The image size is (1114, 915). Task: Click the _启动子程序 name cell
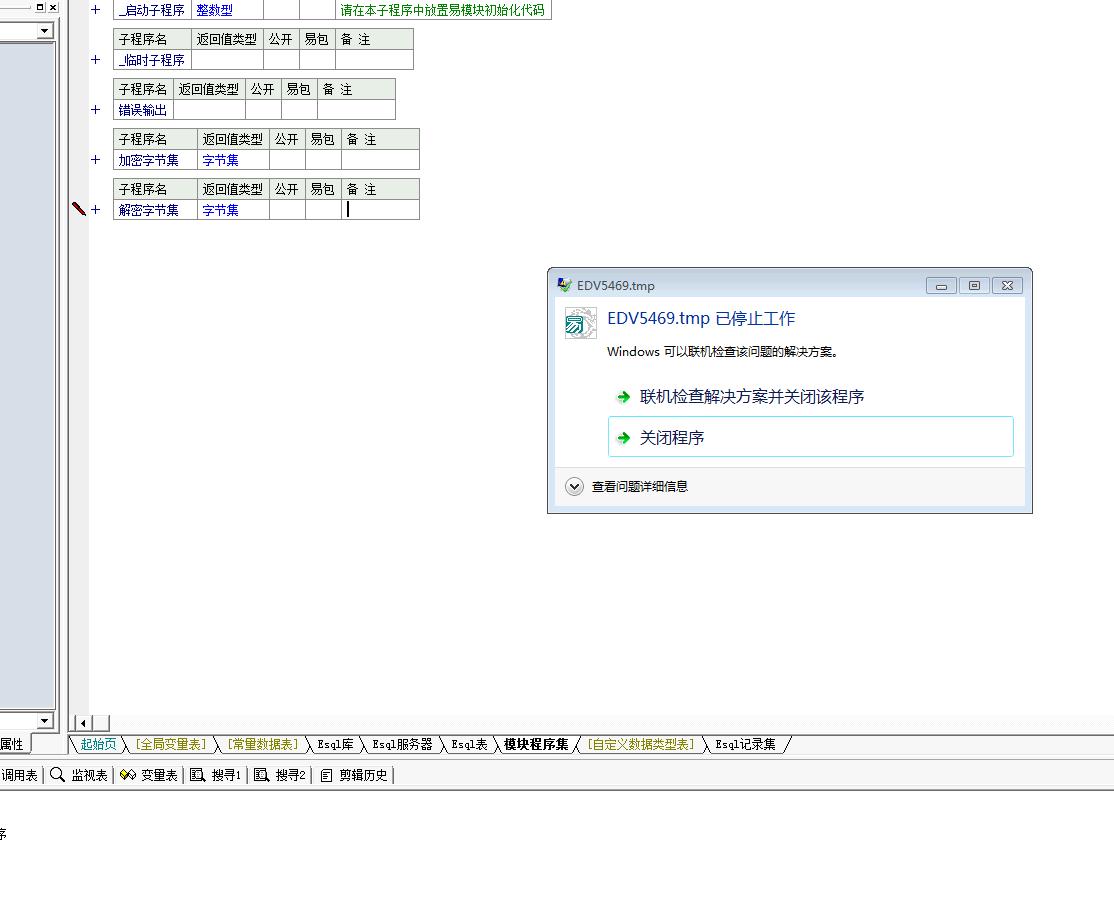click(x=152, y=10)
